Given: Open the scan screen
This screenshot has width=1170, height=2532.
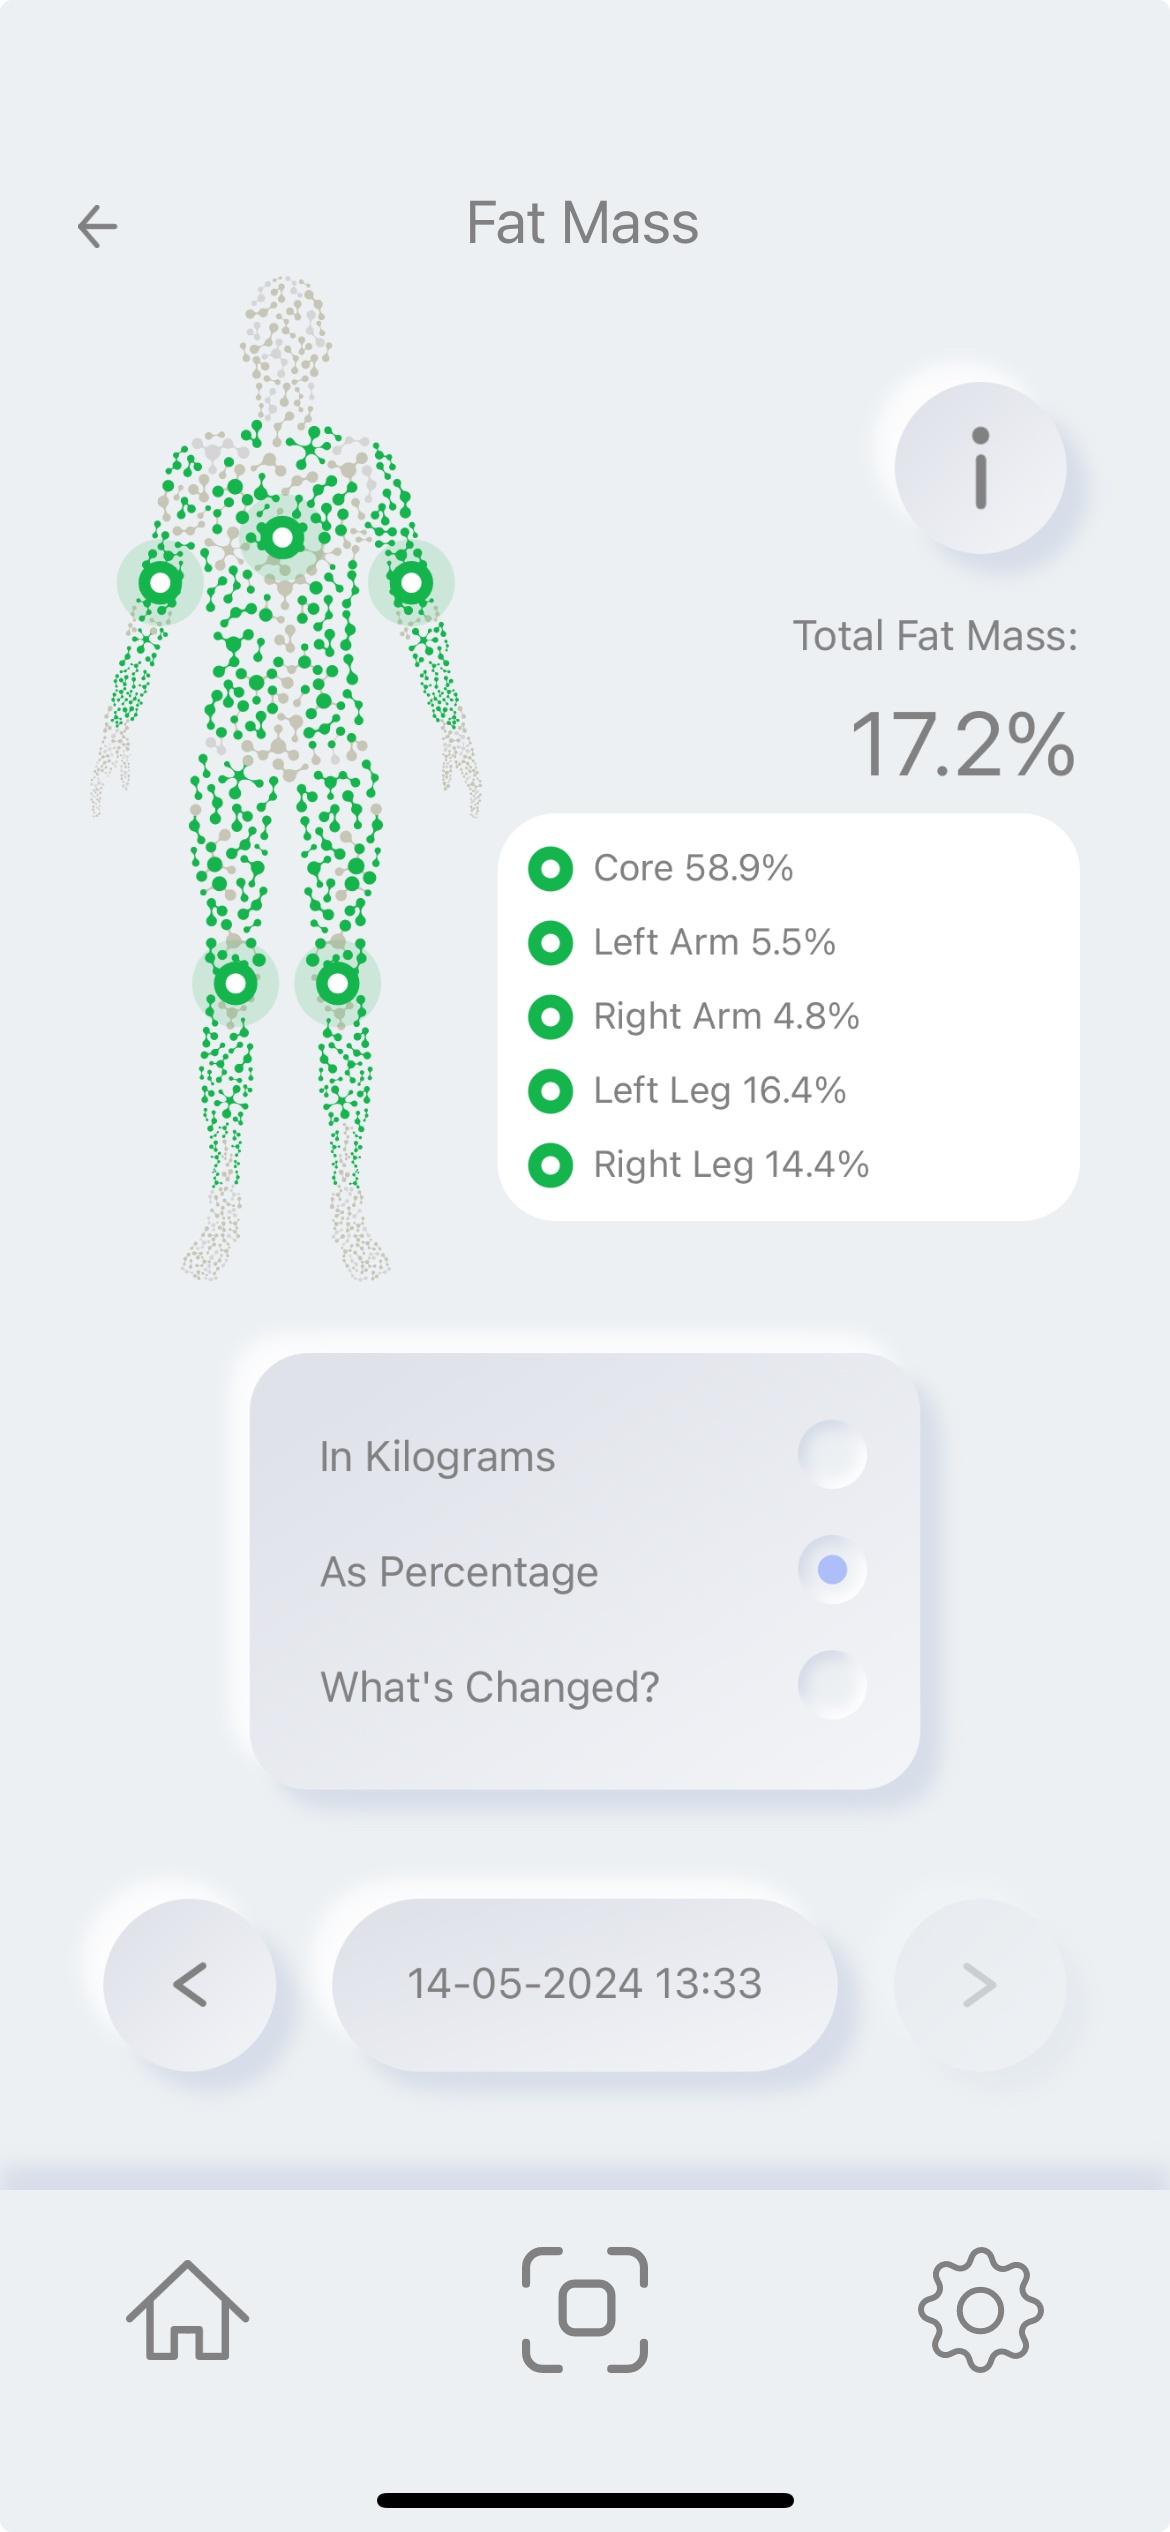Looking at the screenshot, I should [x=585, y=2309].
